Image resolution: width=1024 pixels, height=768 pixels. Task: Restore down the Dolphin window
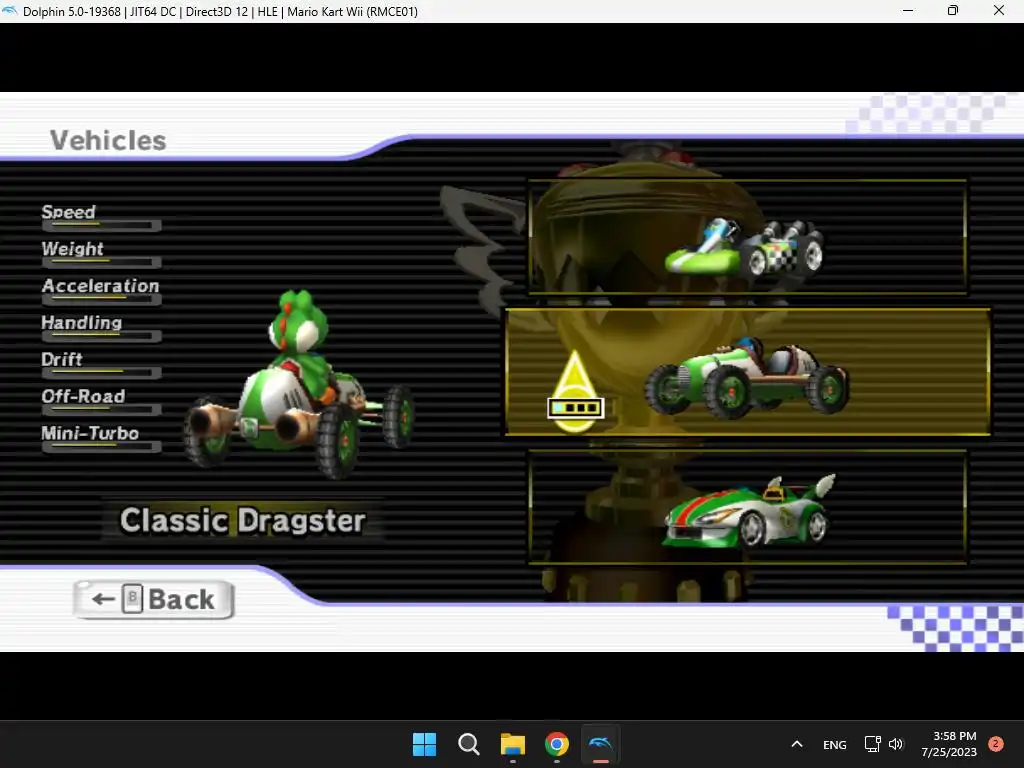[953, 10]
